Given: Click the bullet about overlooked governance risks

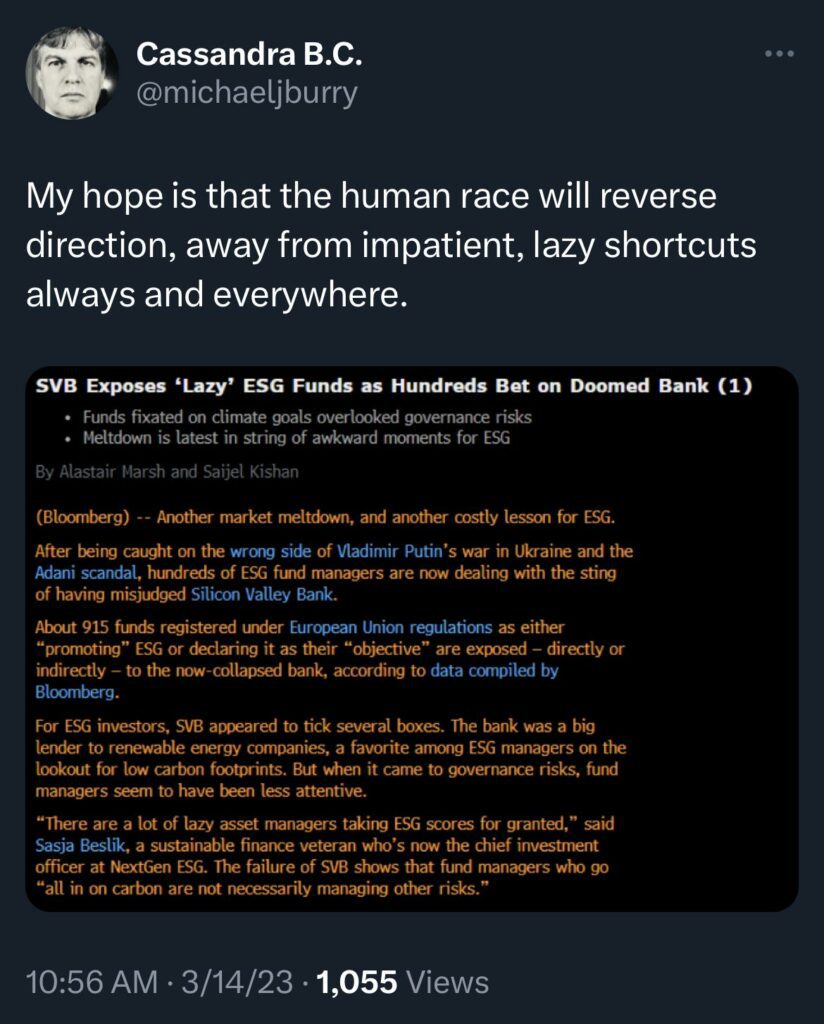Looking at the screenshot, I should click(309, 417).
